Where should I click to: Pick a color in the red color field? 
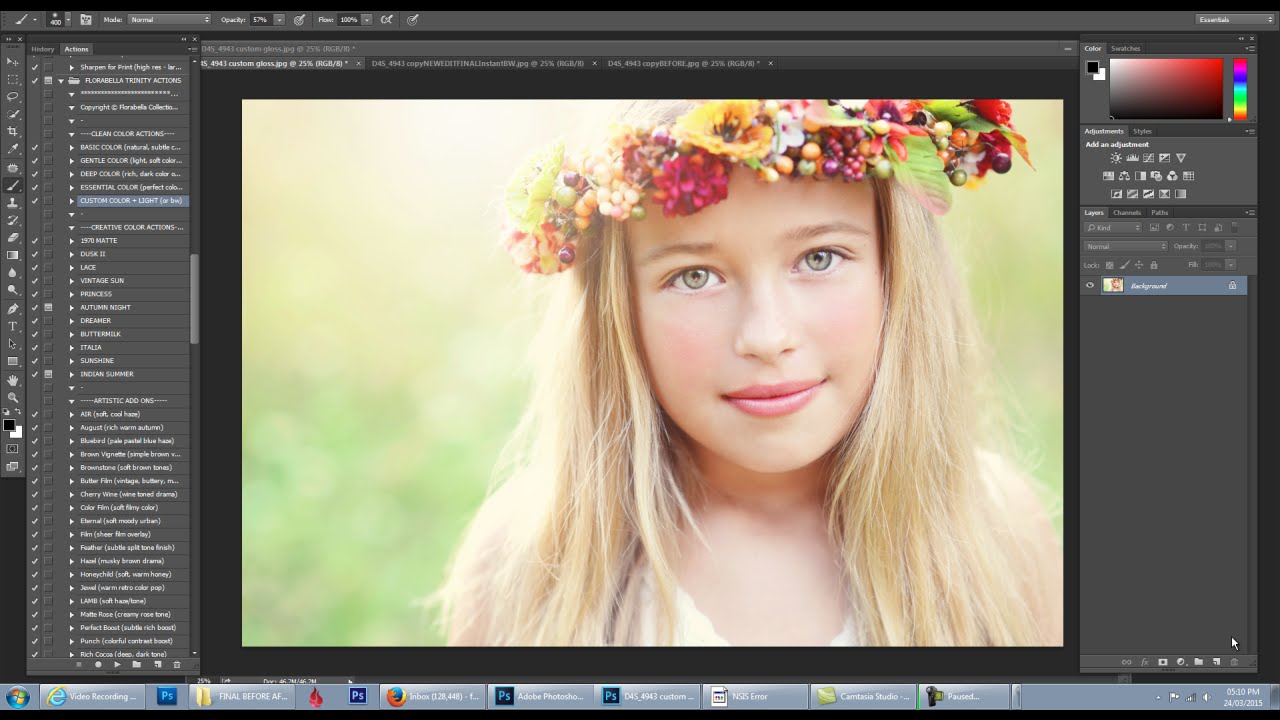(1166, 89)
